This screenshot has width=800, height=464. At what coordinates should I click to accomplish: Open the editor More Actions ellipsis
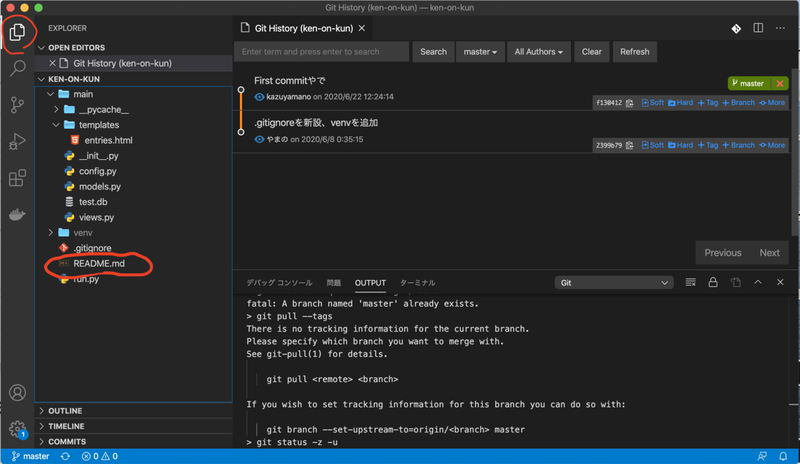[780, 28]
